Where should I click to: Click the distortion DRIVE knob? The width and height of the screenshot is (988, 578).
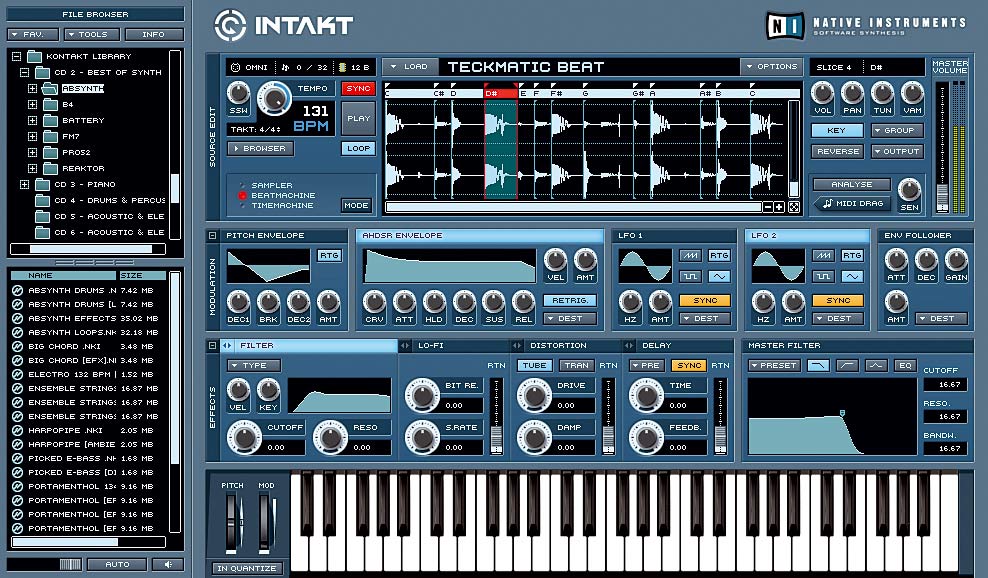(x=534, y=395)
